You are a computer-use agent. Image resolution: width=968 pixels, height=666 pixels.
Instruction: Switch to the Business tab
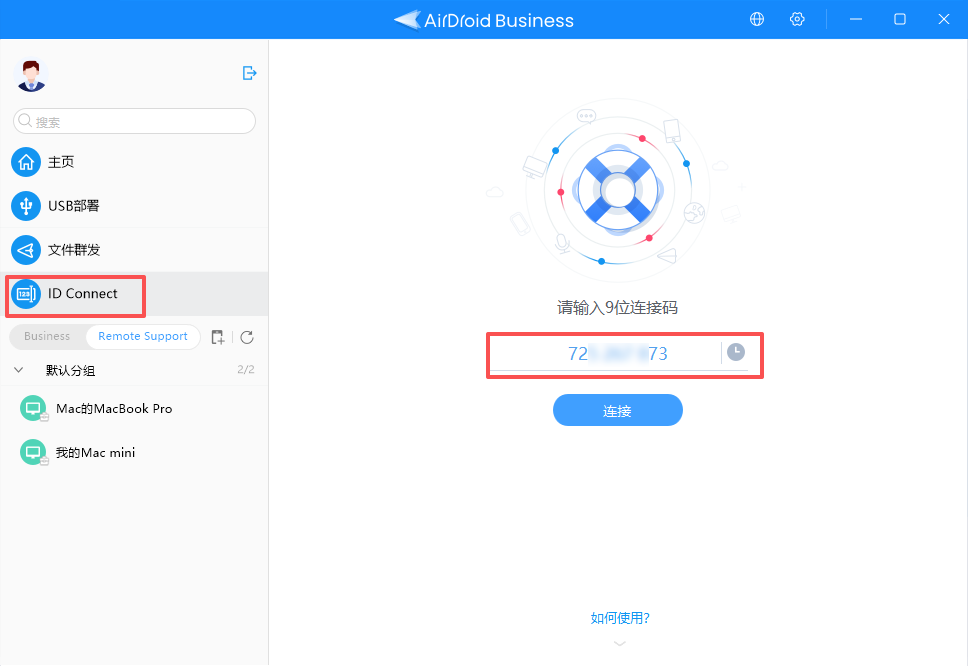pyautogui.click(x=48, y=336)
